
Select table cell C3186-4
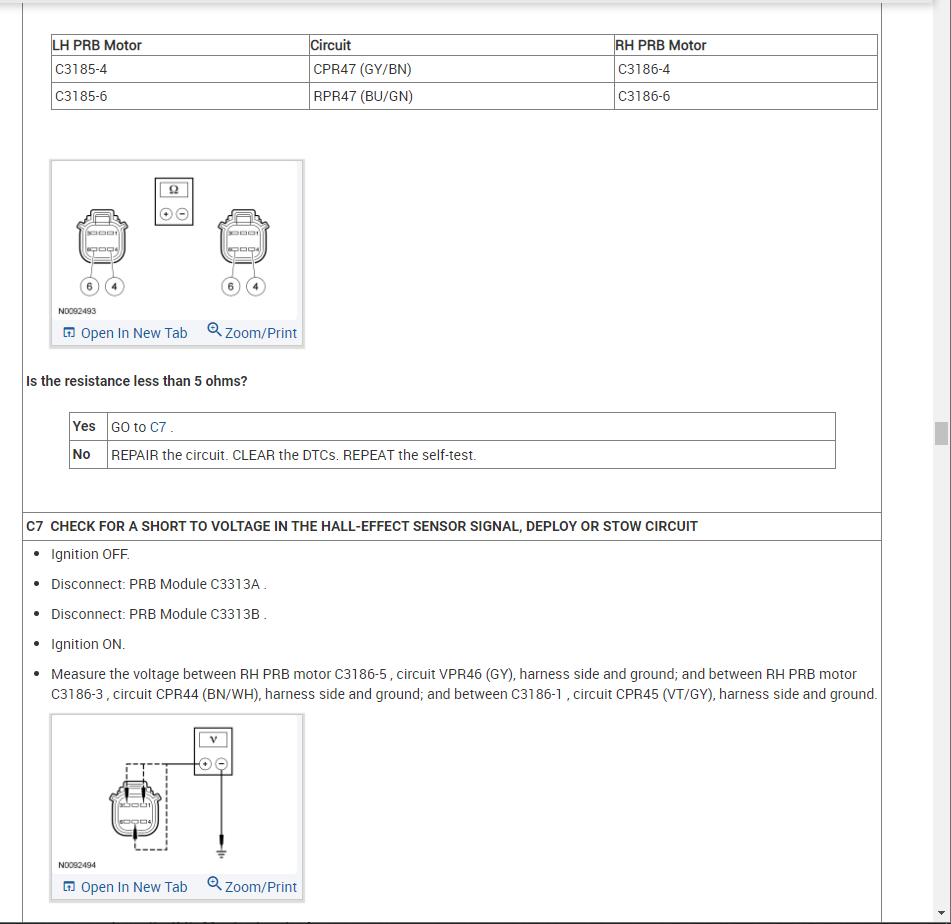[x=745, y=69]
